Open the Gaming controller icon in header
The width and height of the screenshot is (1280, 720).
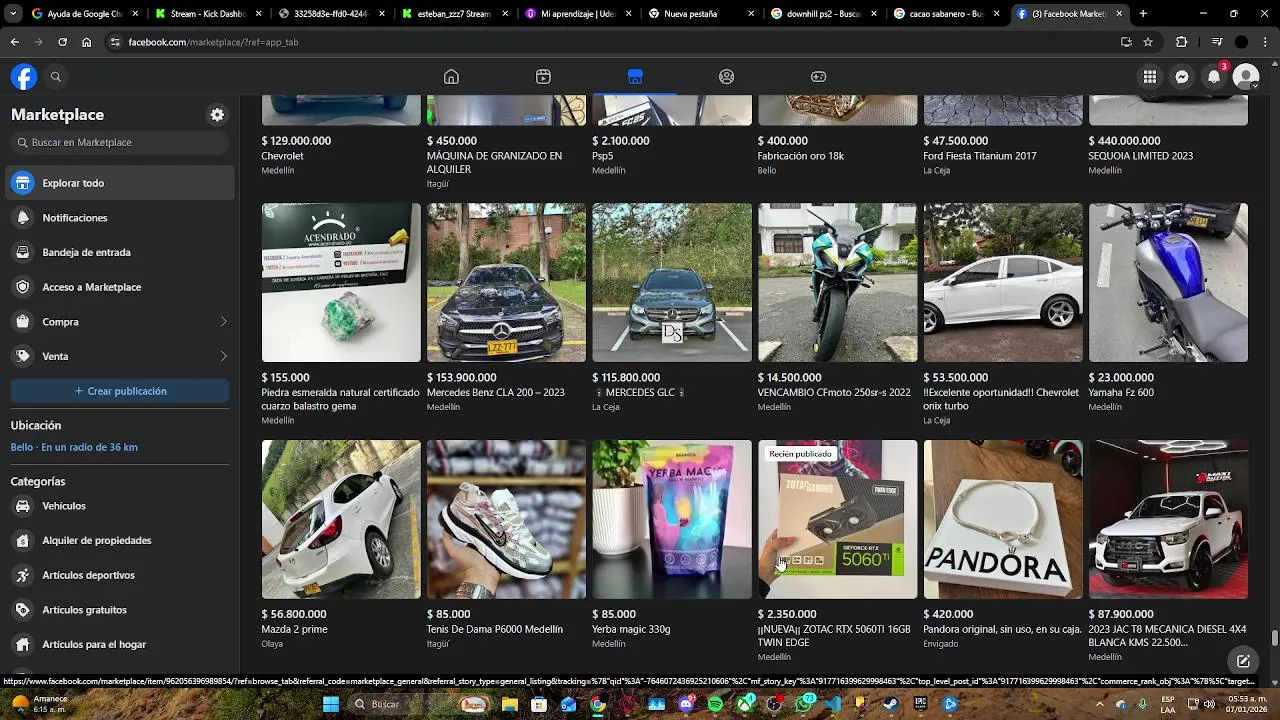(x=818, y=77)
